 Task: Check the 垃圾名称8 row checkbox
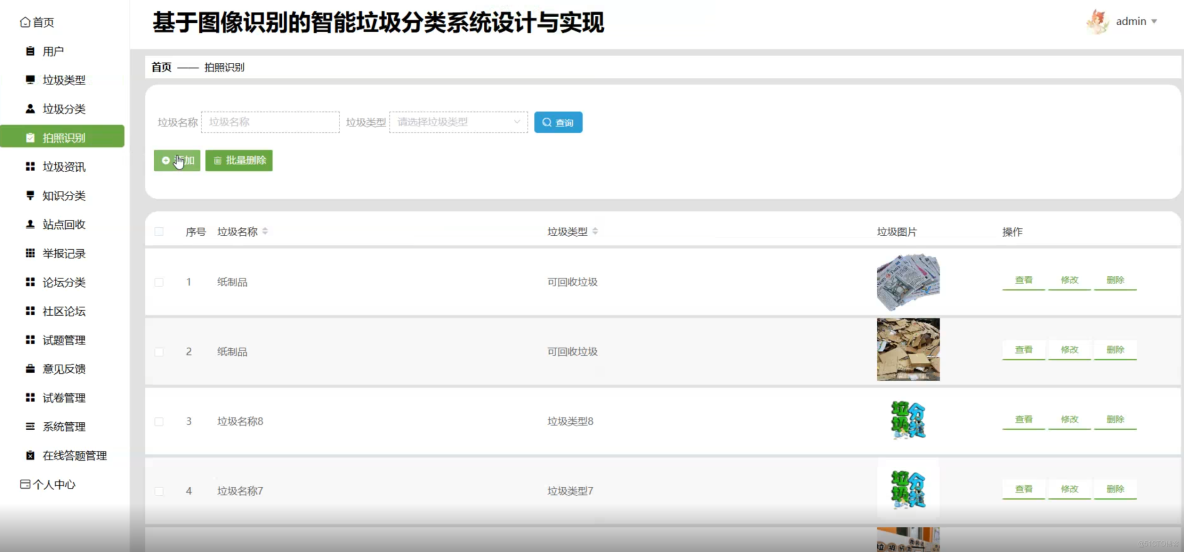coord(159,421)
